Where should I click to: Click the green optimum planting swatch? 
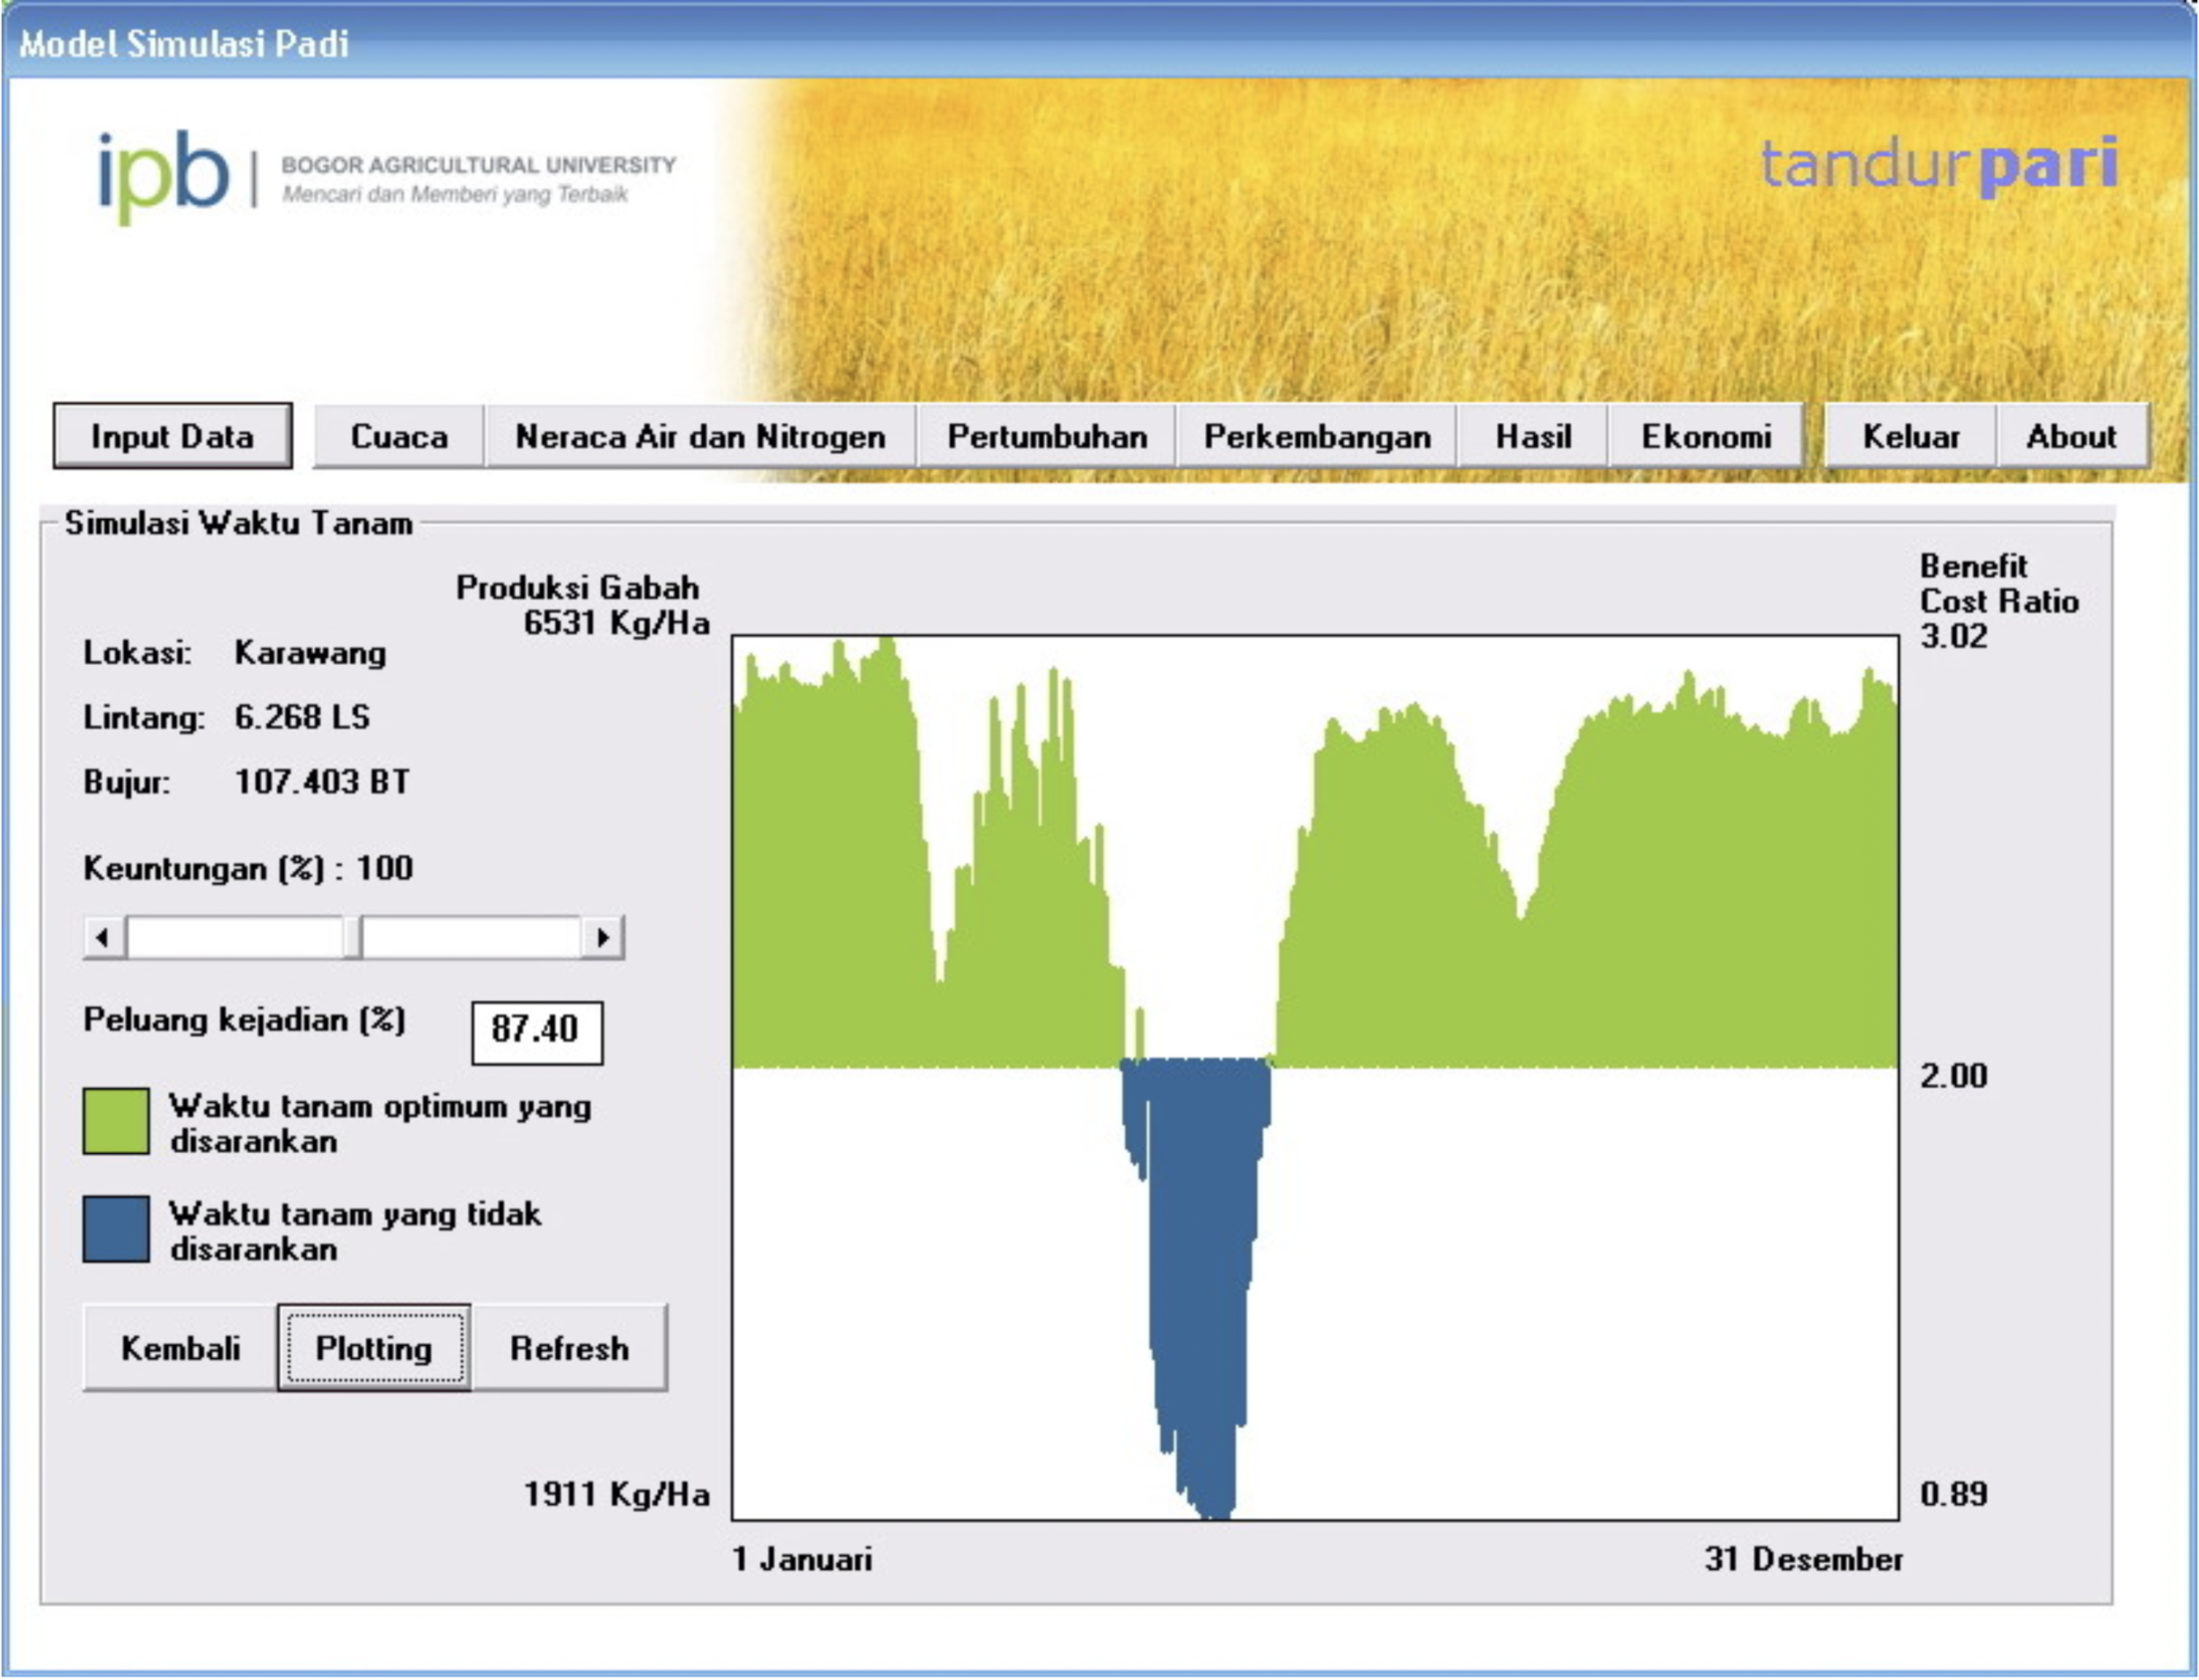[116, 1122]
